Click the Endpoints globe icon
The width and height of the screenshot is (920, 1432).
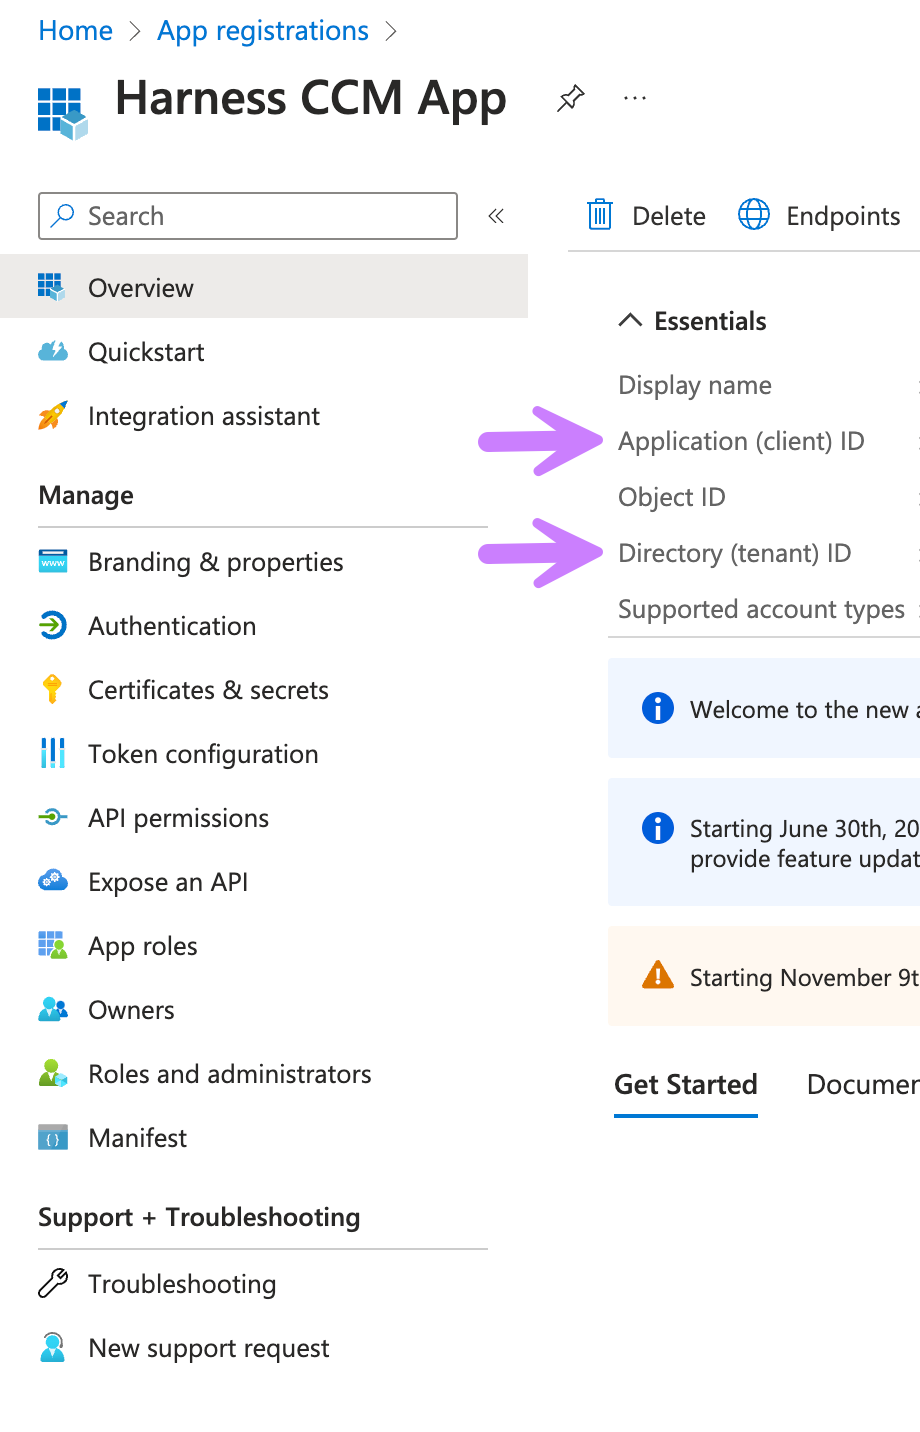(754, 215)
